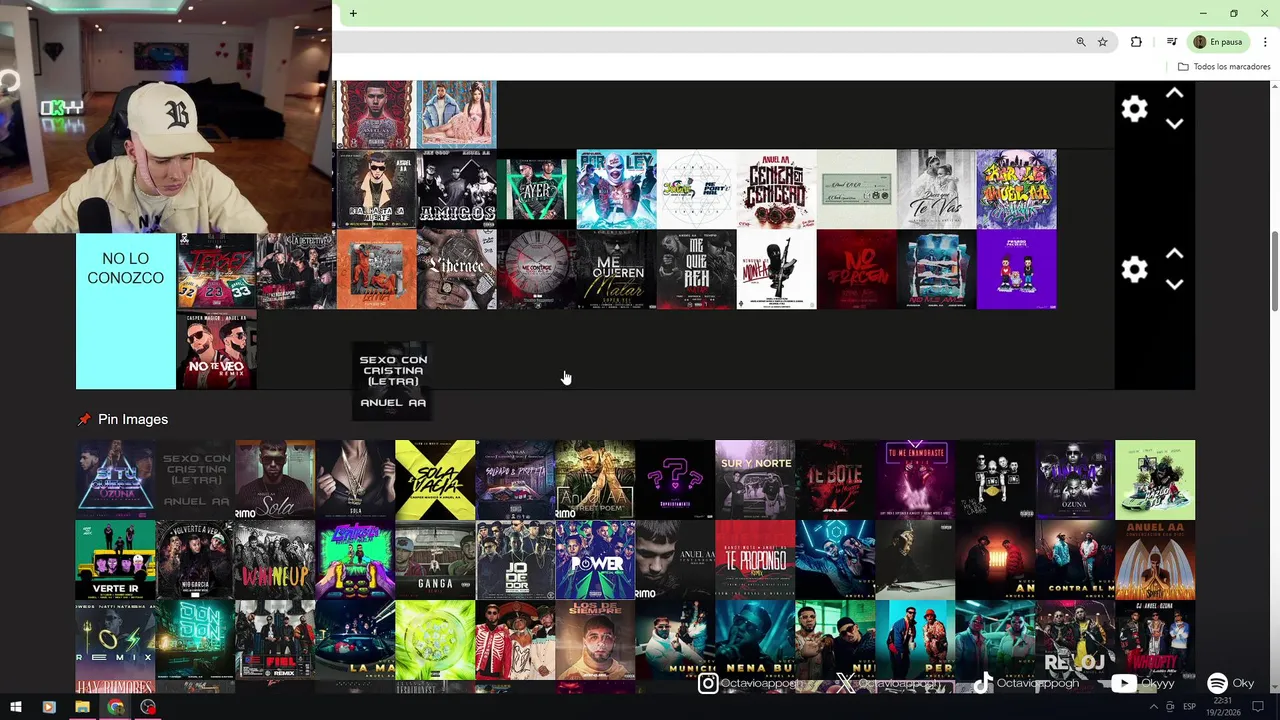Screen dimensions: 1280x720
Task: Pick the Tu Me Enamoraste cover
Action: pos(915,480)
